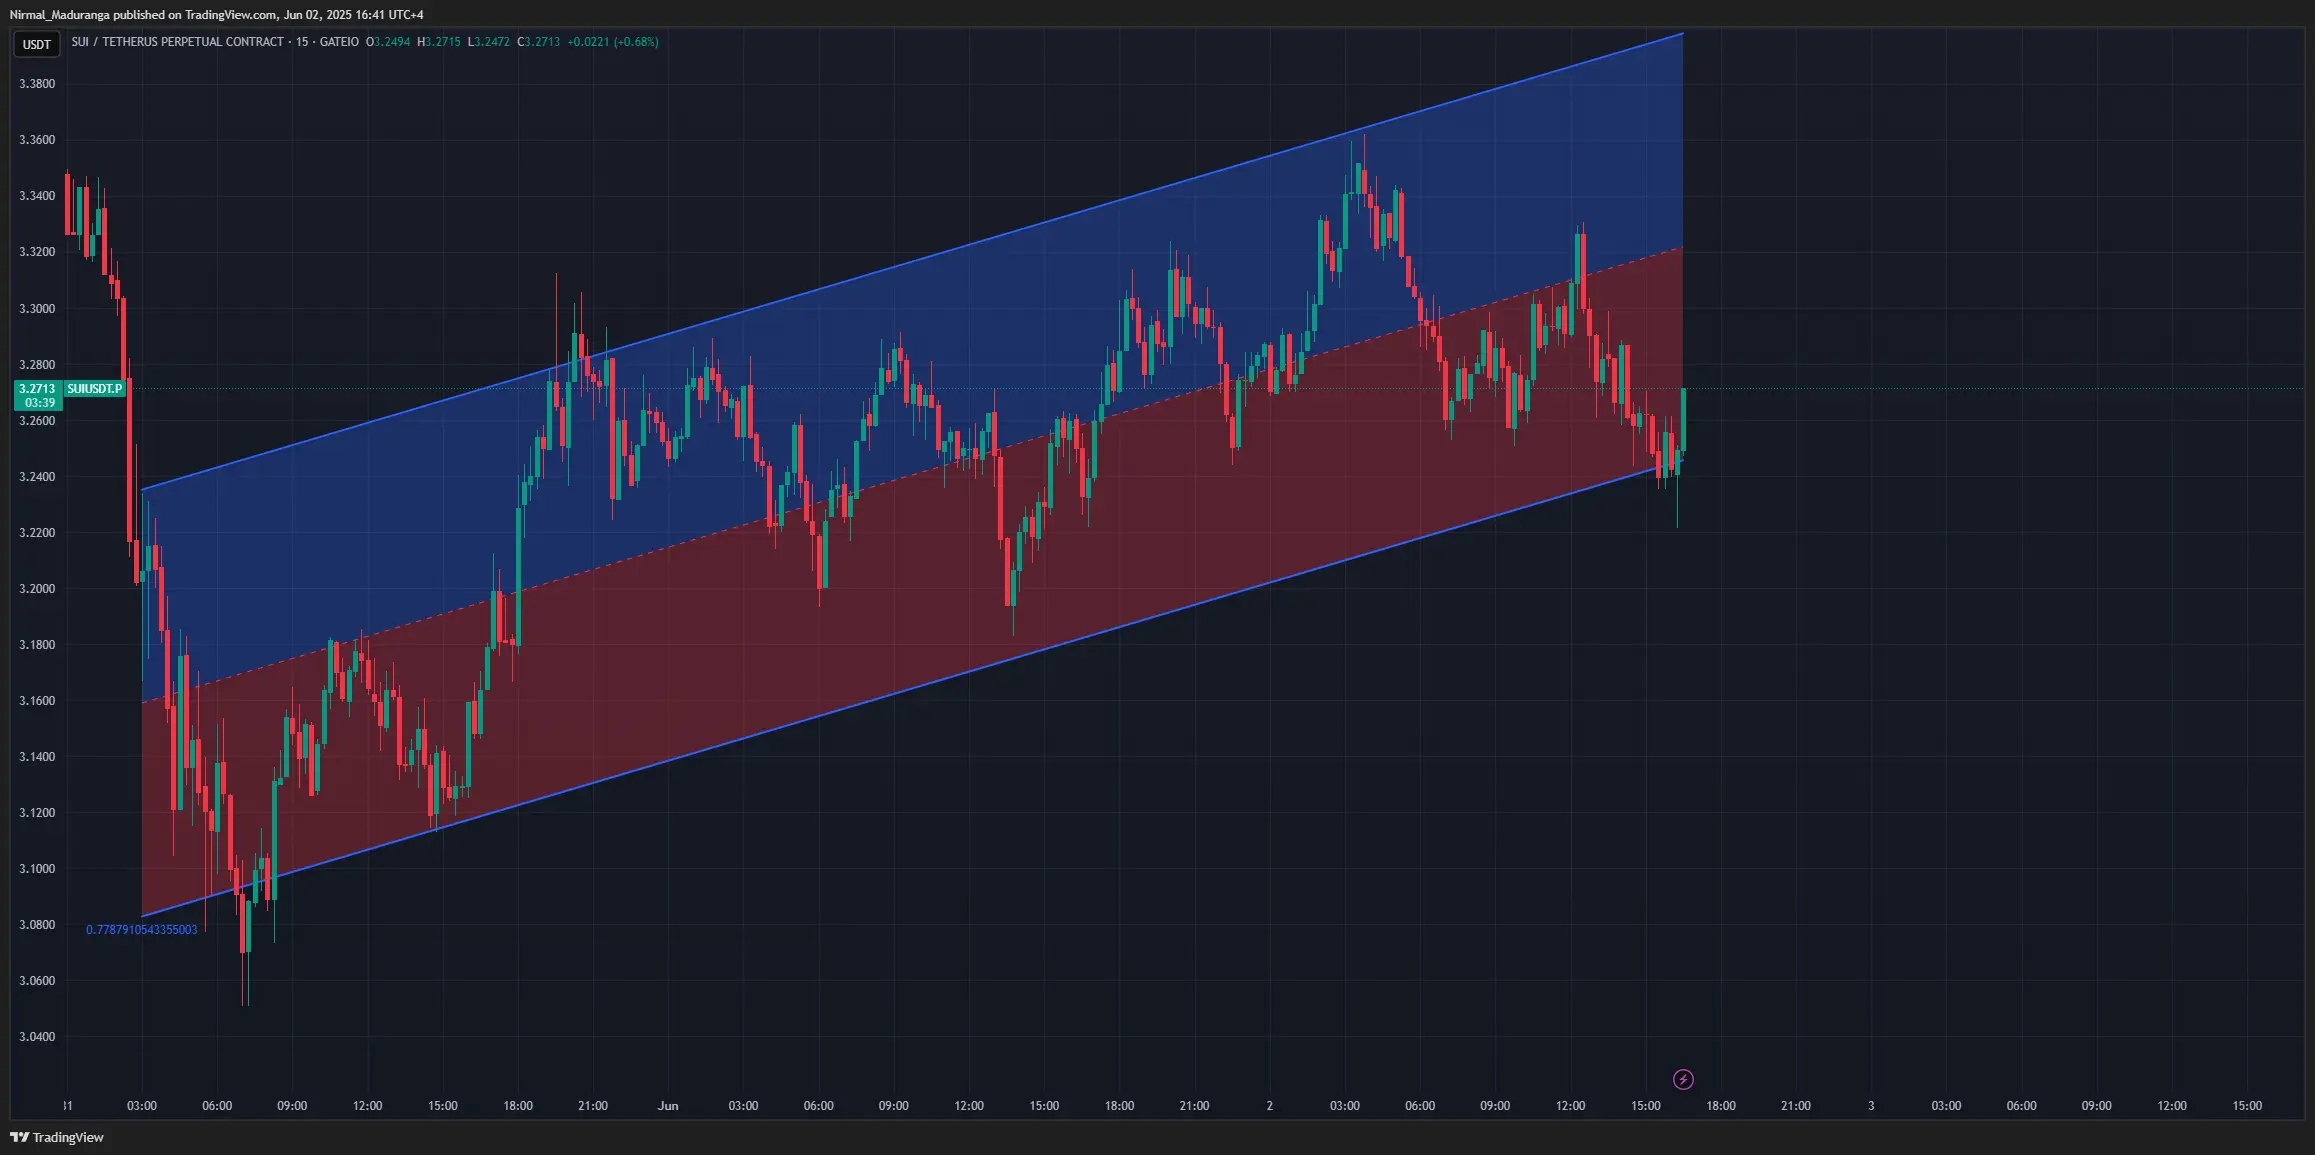Click the TradingView logo at bottom left
2315x1155 pixels.
(57, 1137)
